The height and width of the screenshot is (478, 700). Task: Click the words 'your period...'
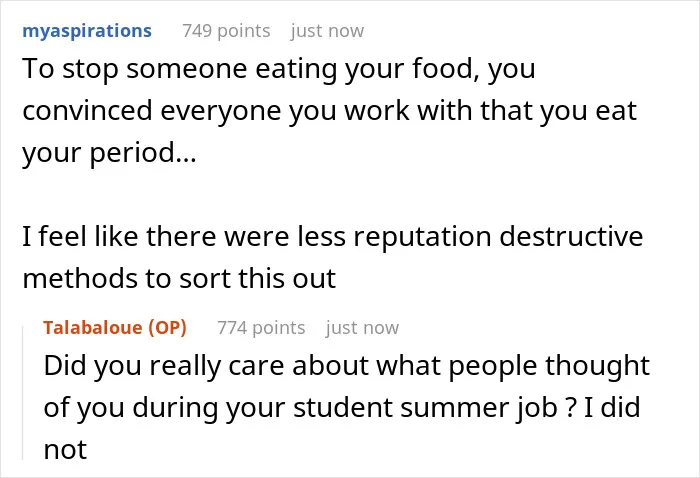coord(109,153)
